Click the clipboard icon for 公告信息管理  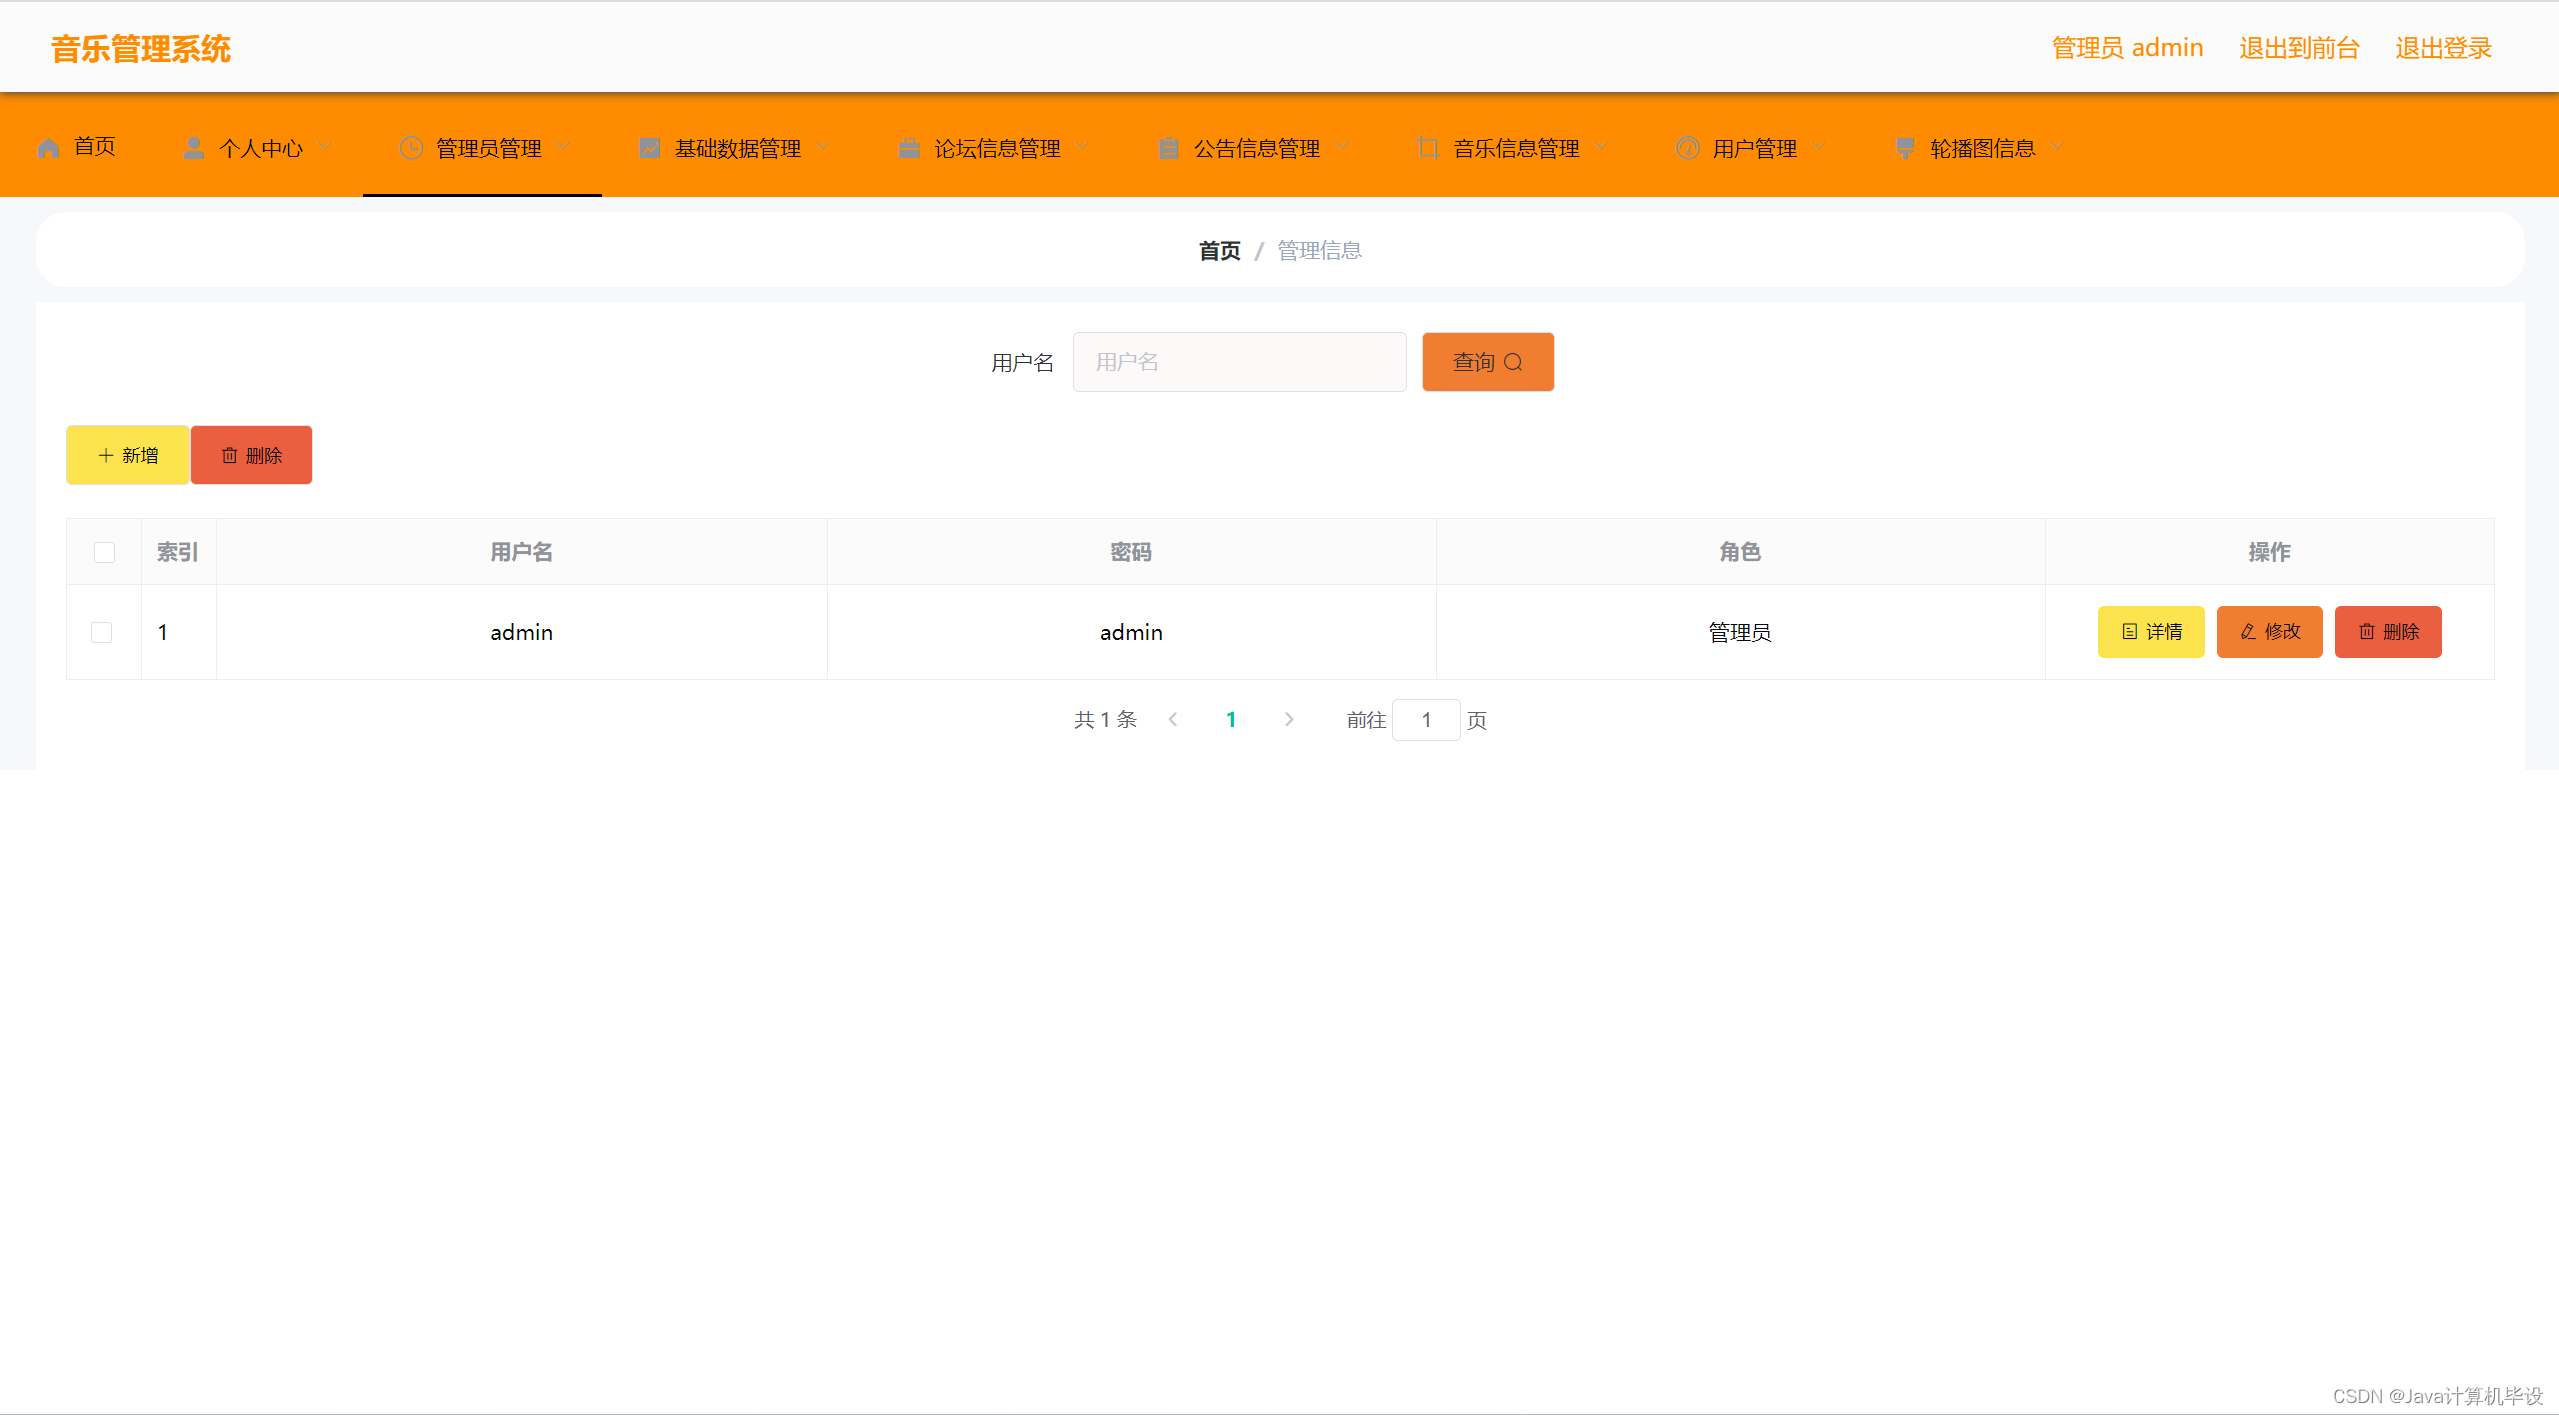(1168, 148)
